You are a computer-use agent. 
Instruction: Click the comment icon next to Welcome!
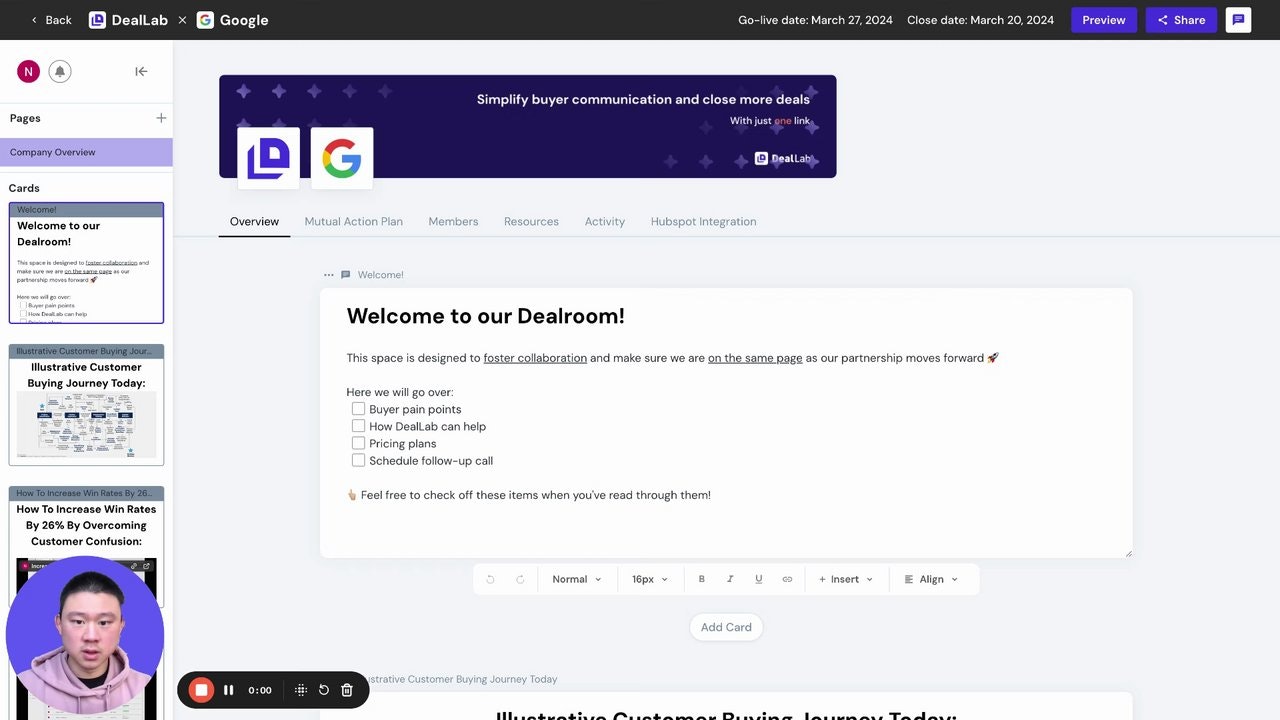coord(345,274)
